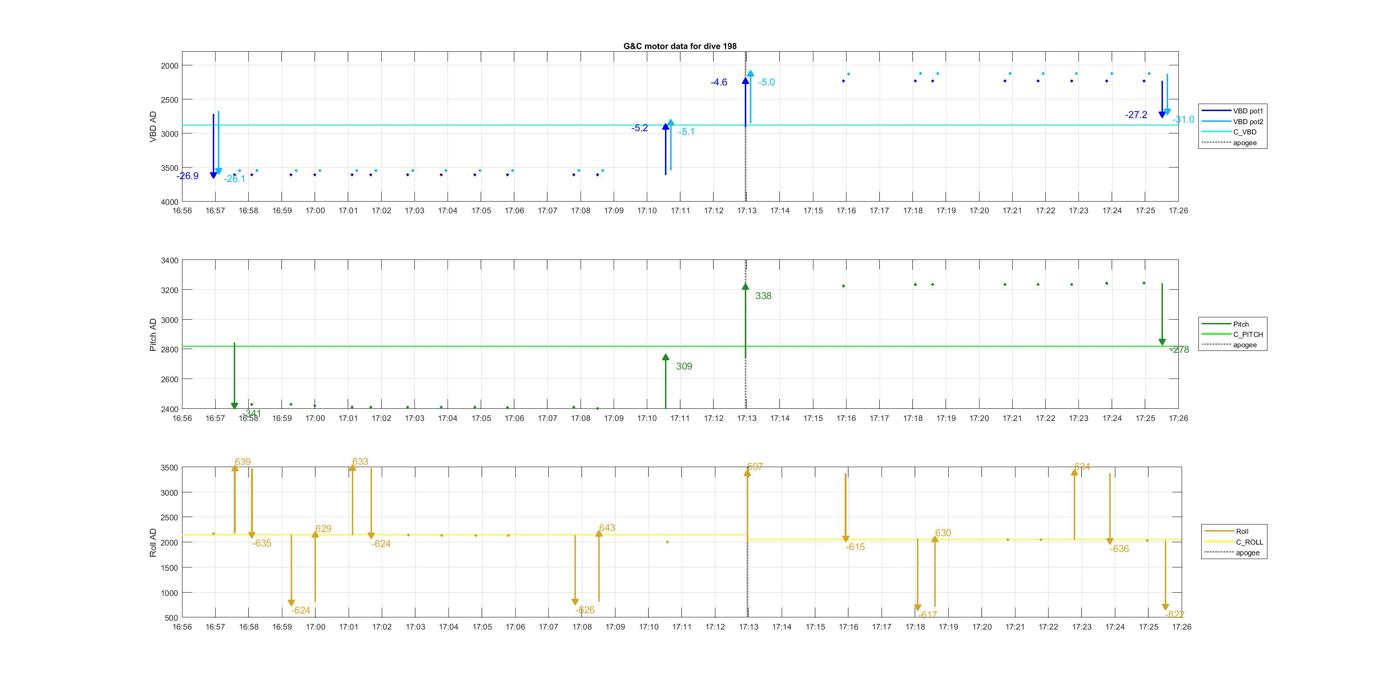This screenshot has height=693, width=1400.
Task: Click the '-5.1' VBD data label
Action: (x=686, y=132)
